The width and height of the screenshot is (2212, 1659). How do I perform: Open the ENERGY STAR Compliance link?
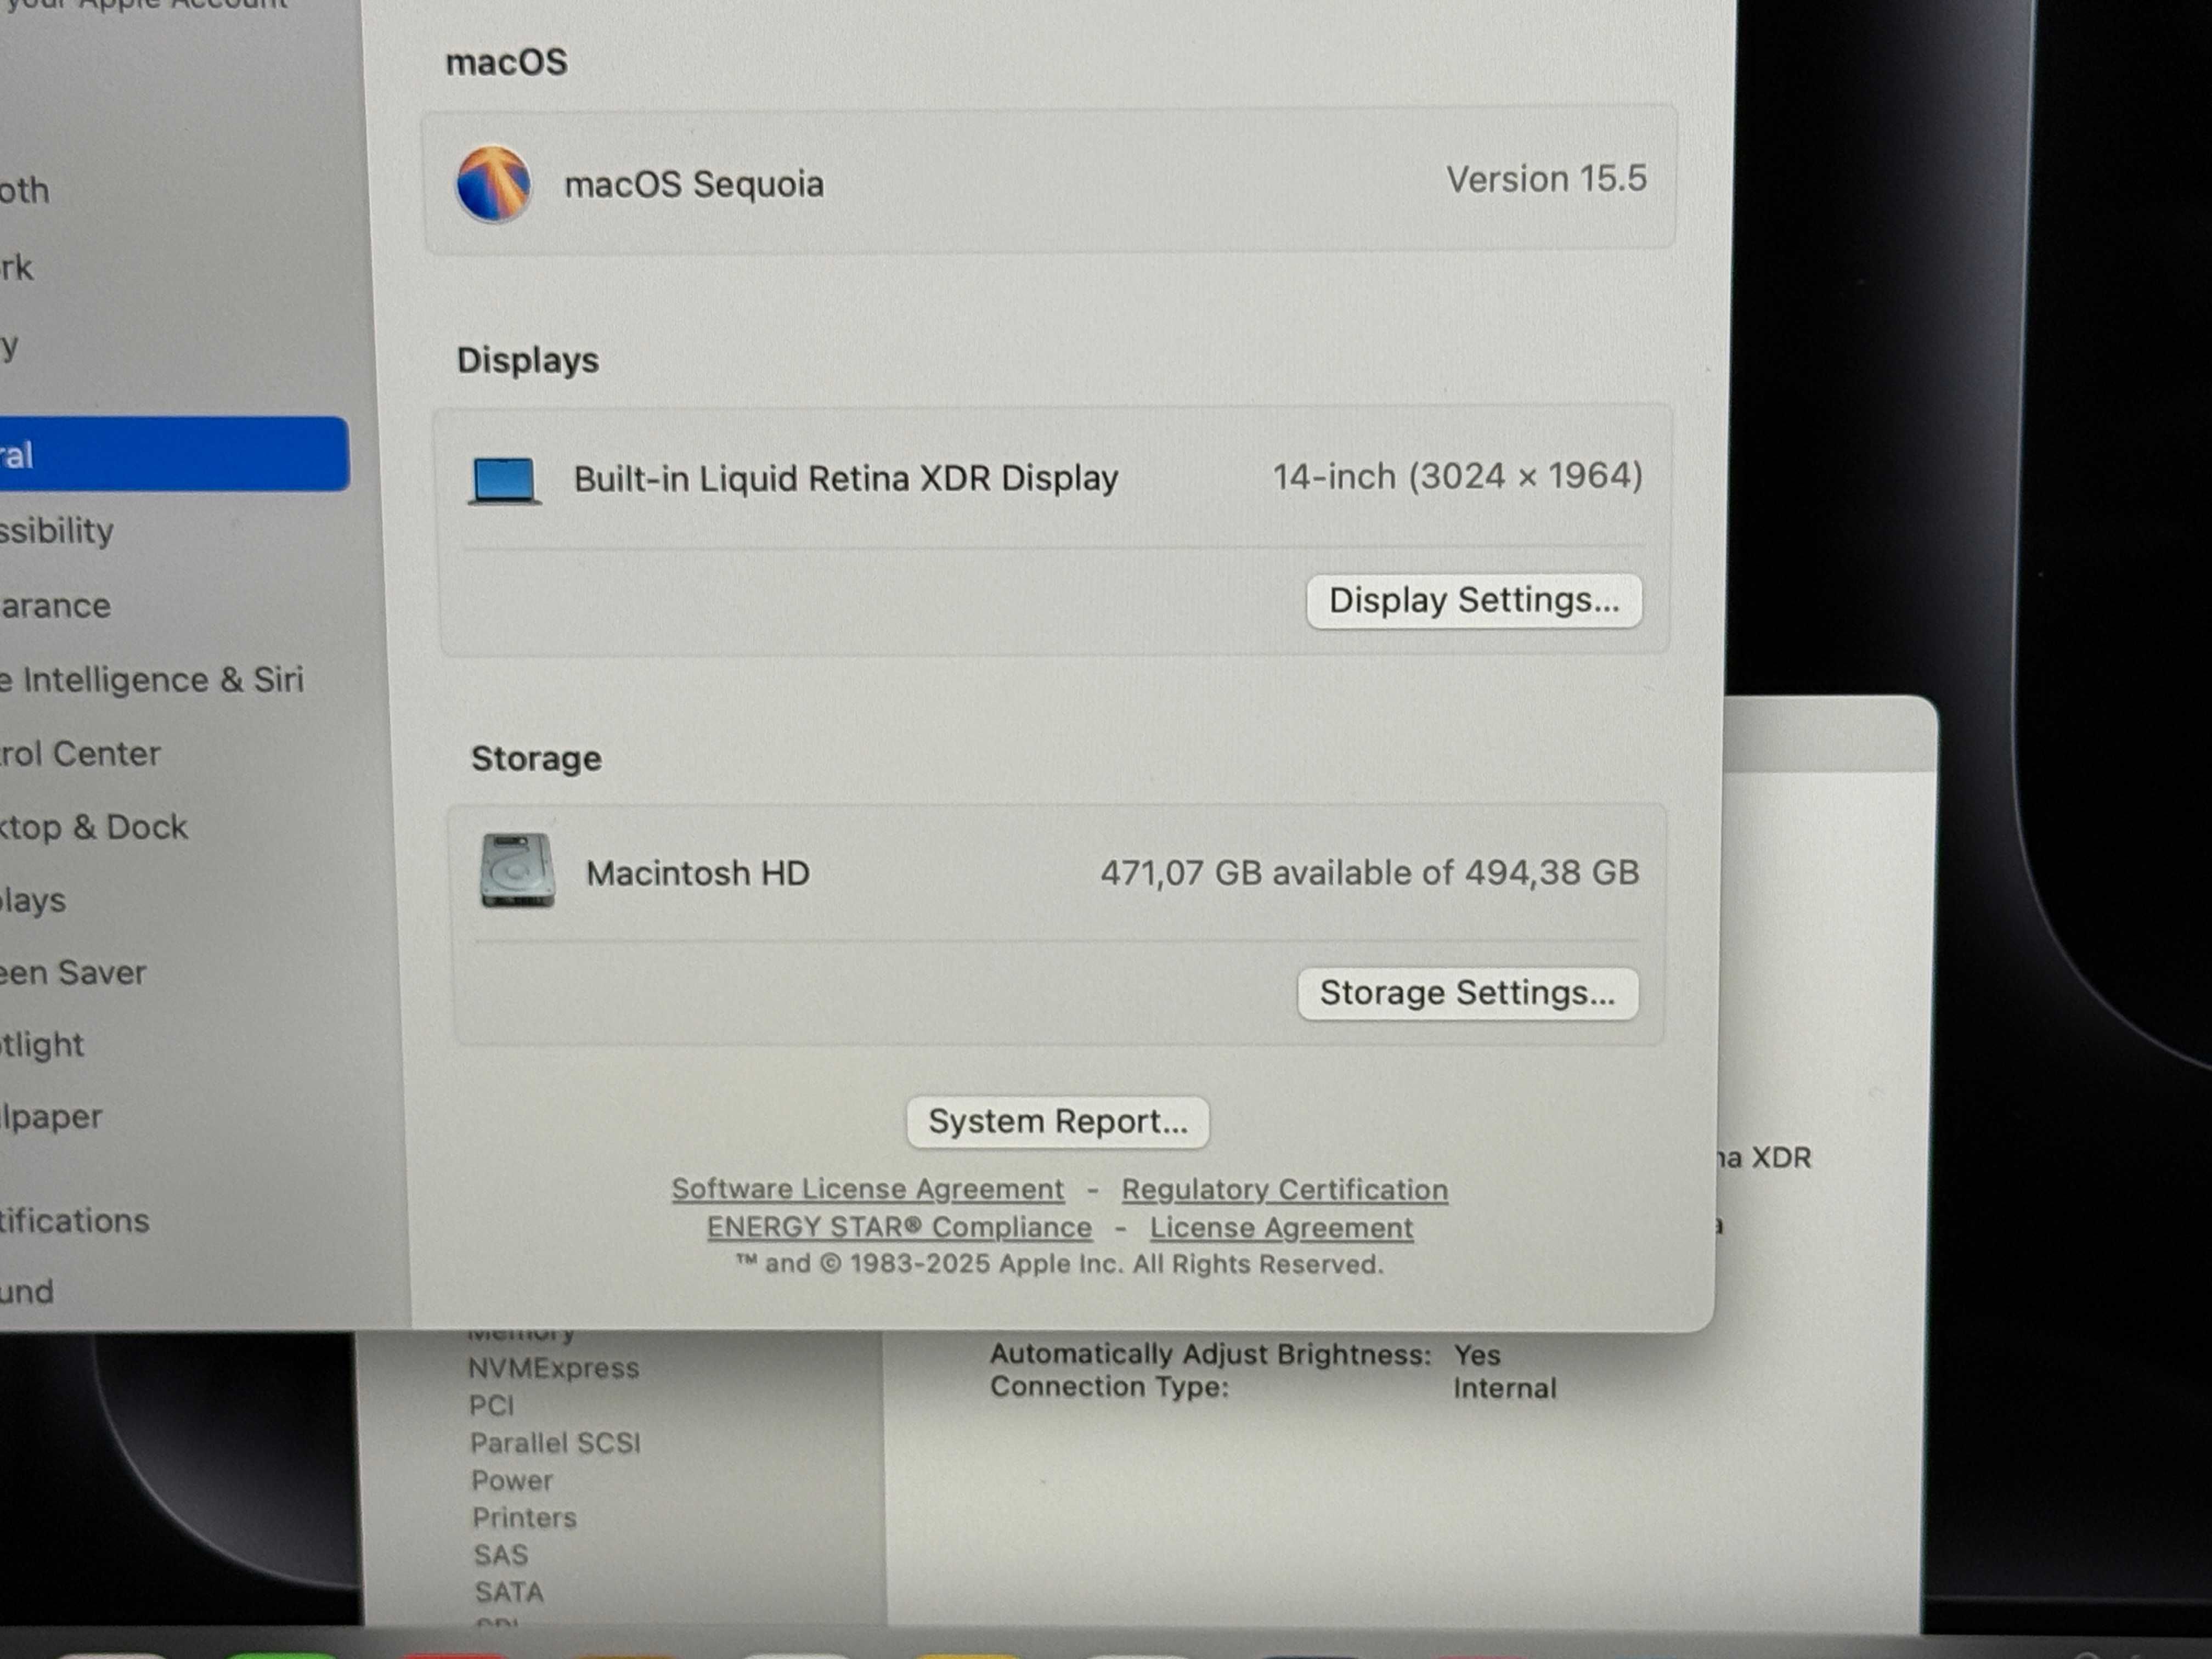point(899,1227)
